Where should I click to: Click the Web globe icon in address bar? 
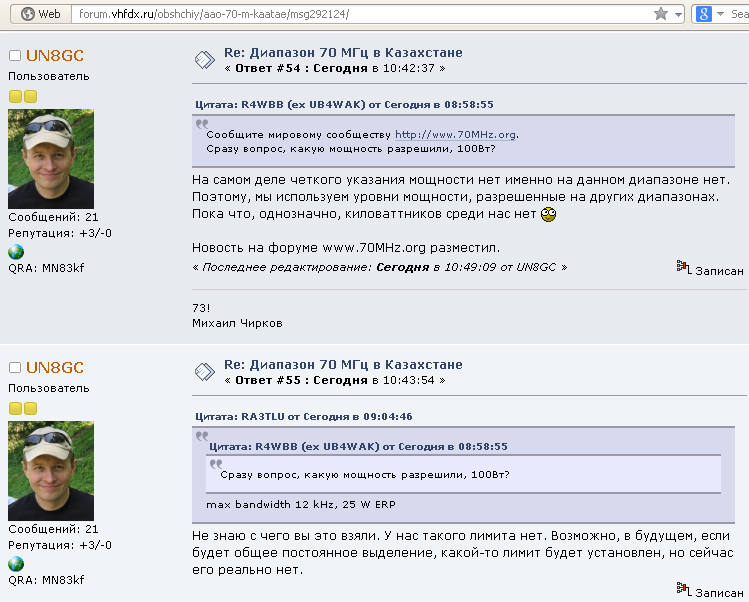pos(28,14)
